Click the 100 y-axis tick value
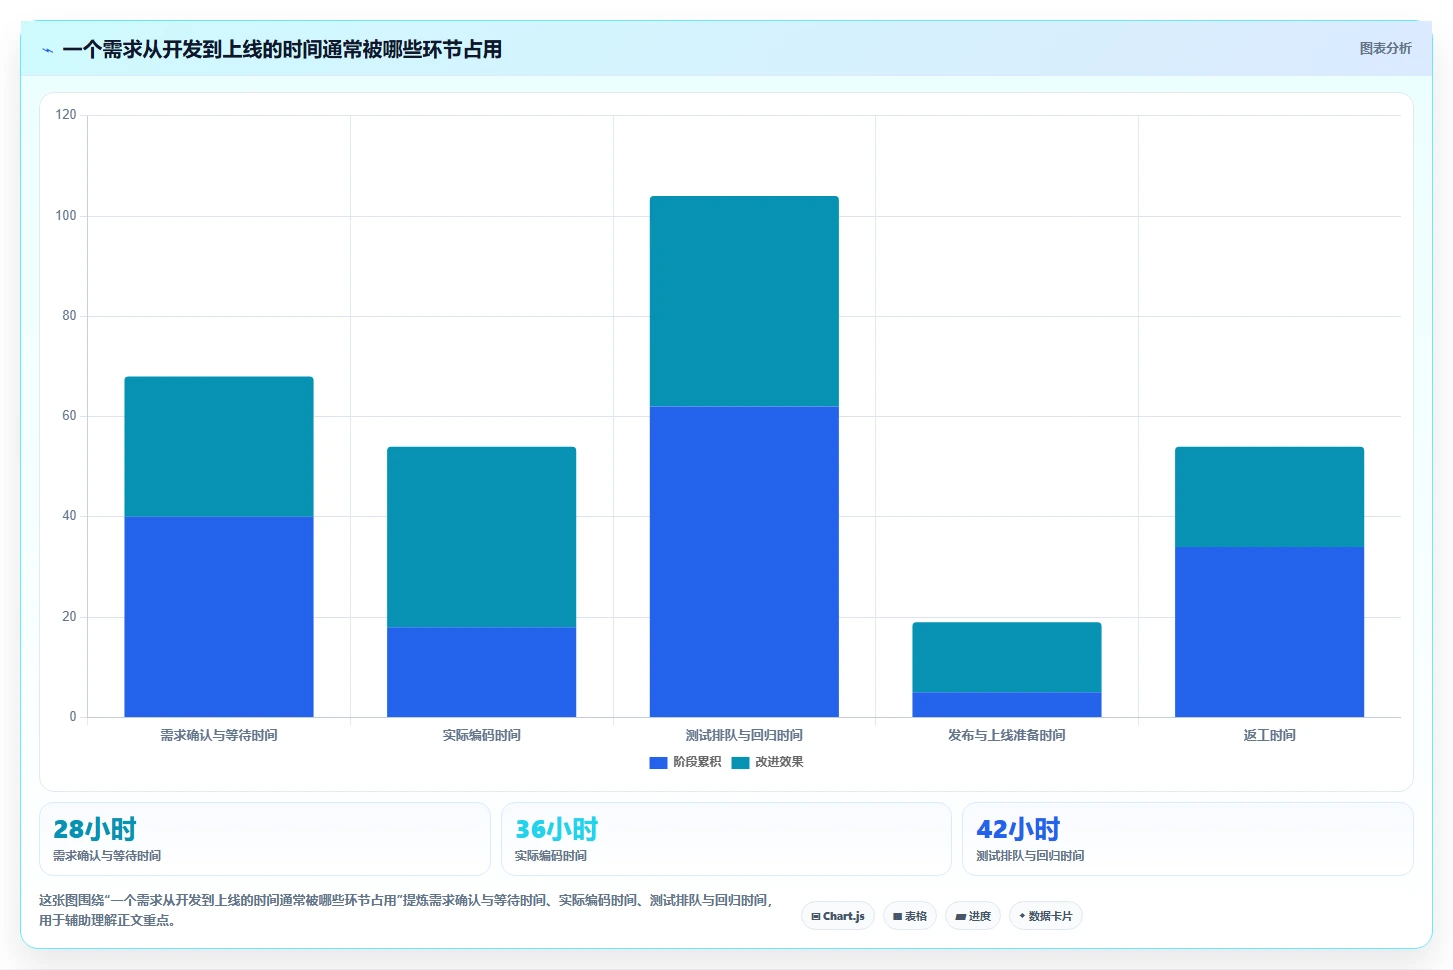 [66, 216]
